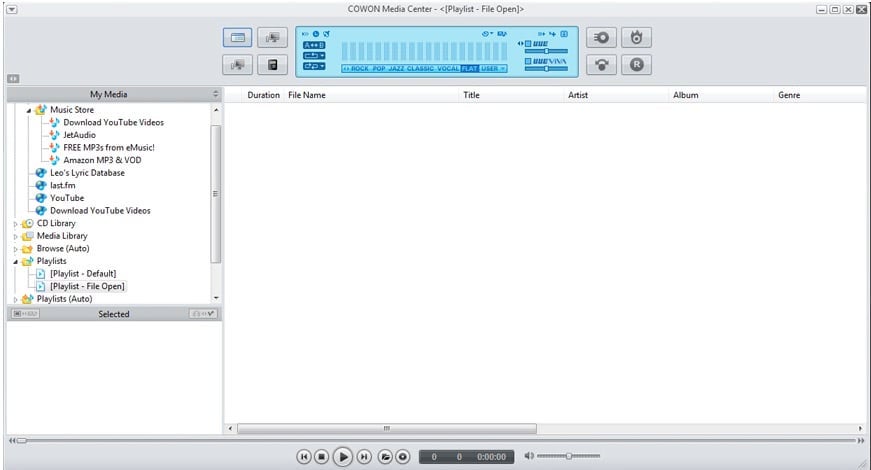Open YouTube tree item
871x470 pixels.
[x=67, y=198]
